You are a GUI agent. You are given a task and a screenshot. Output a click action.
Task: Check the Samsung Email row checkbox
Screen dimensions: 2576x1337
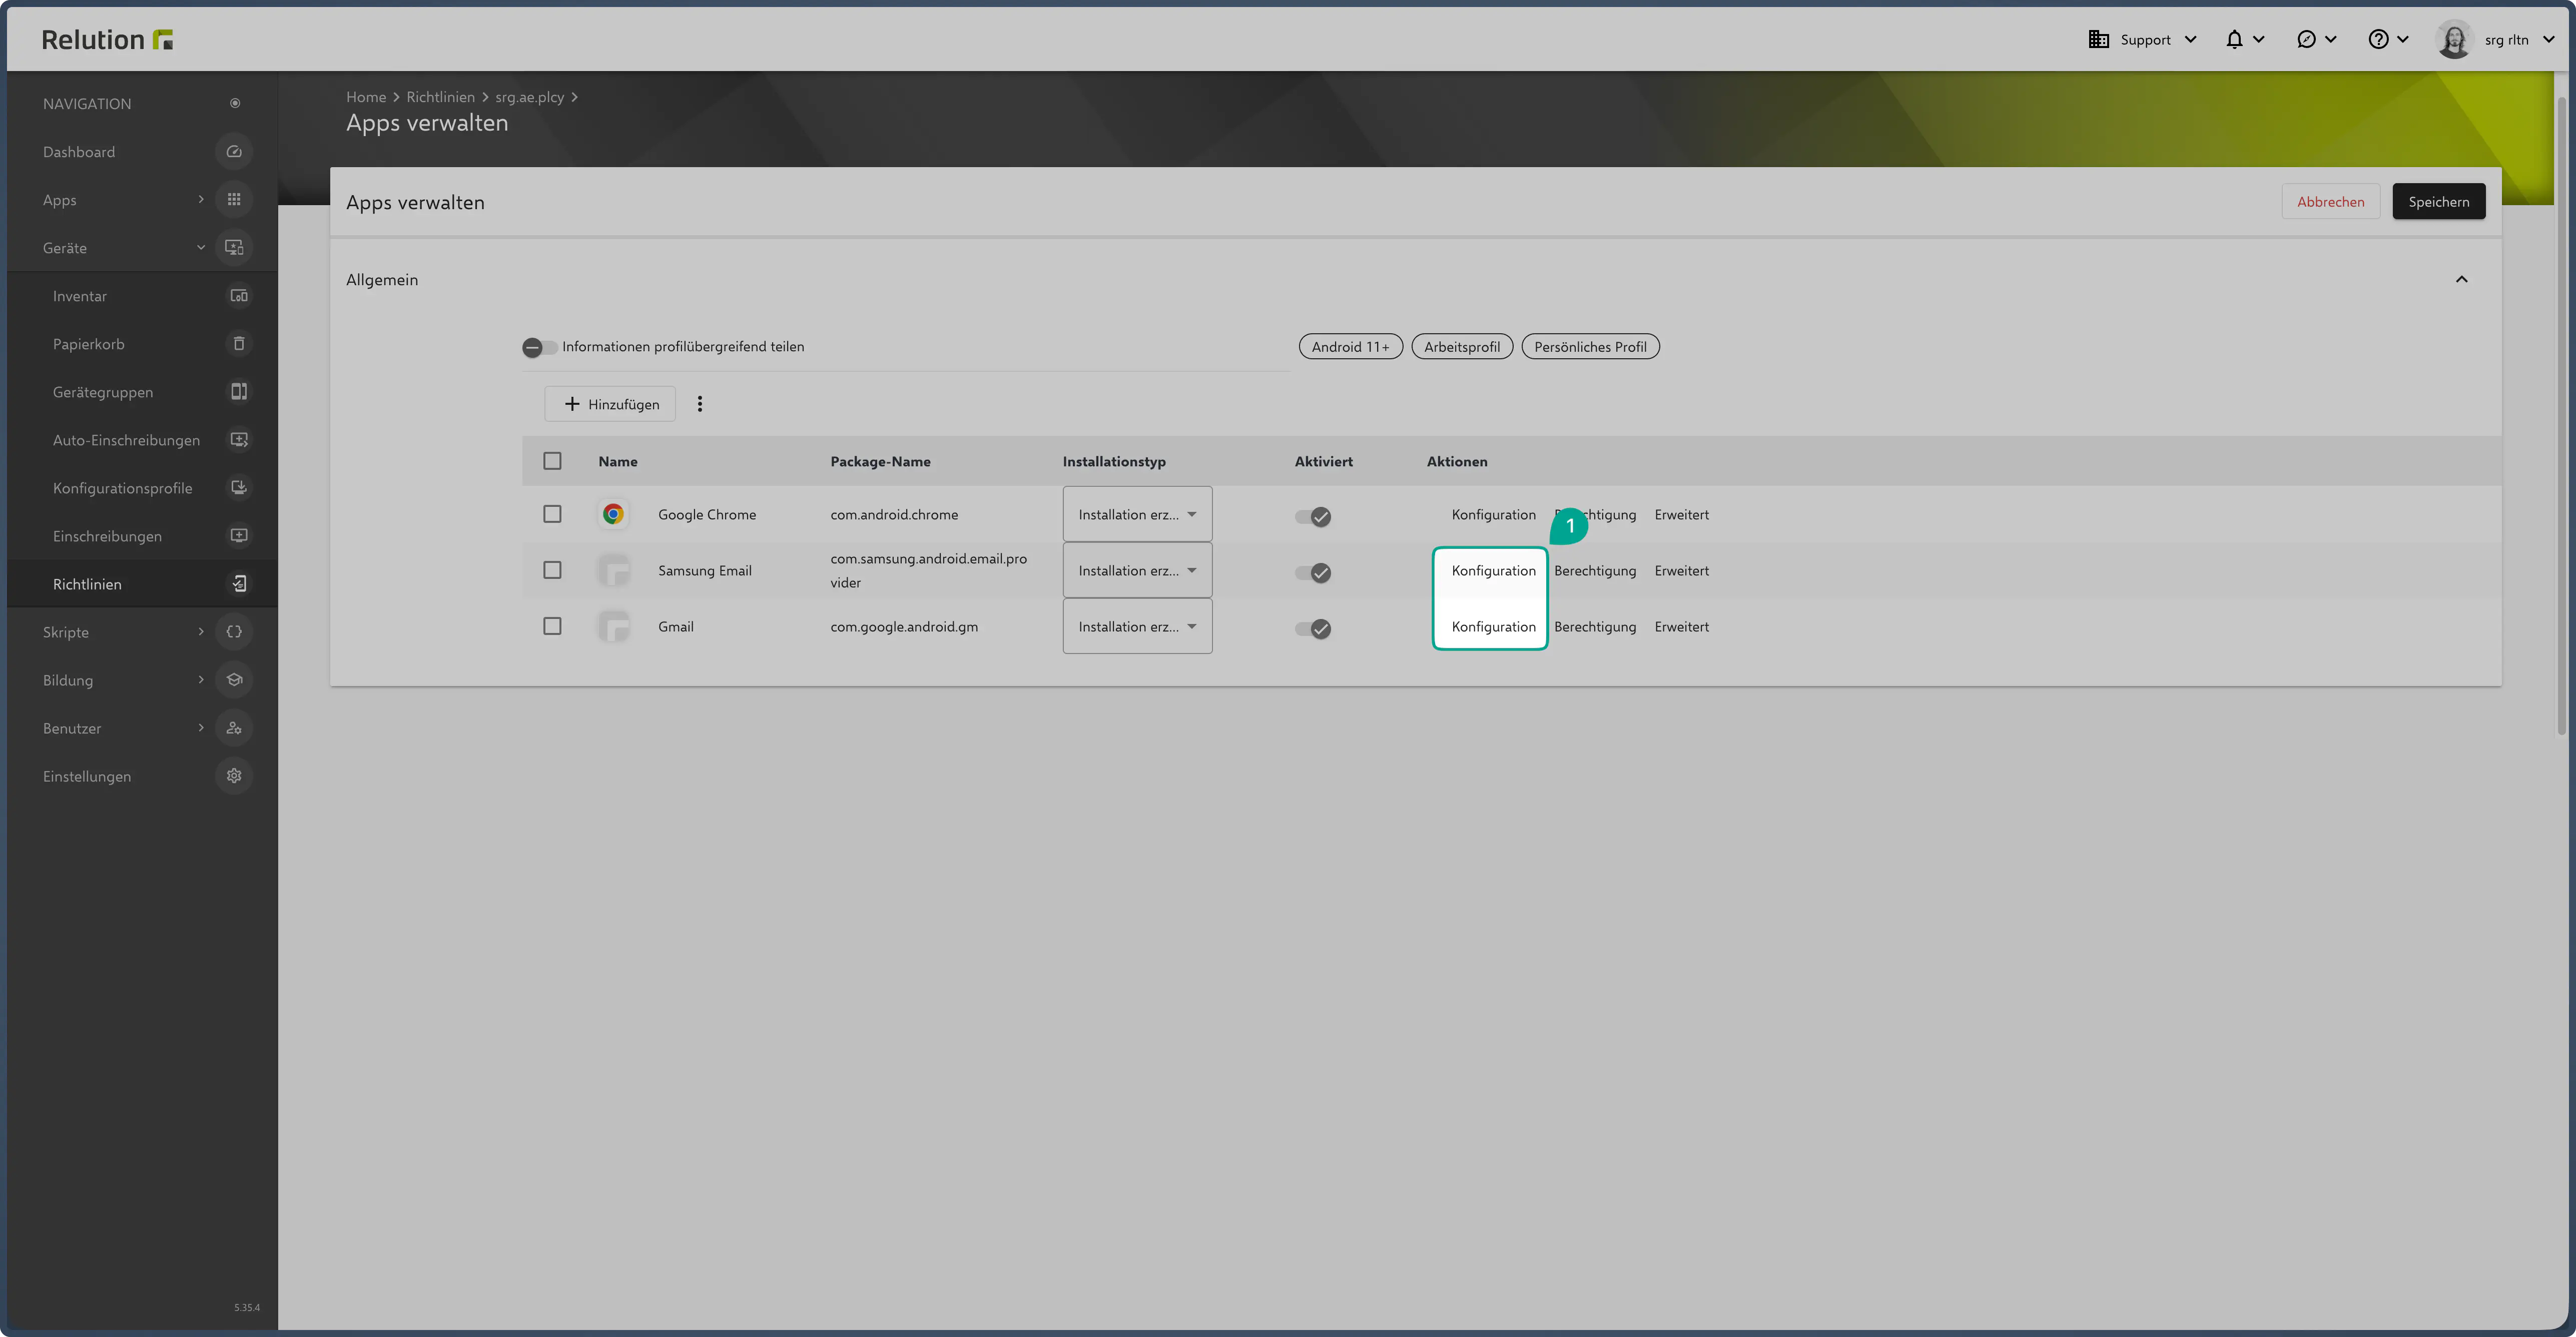(552, 570)
